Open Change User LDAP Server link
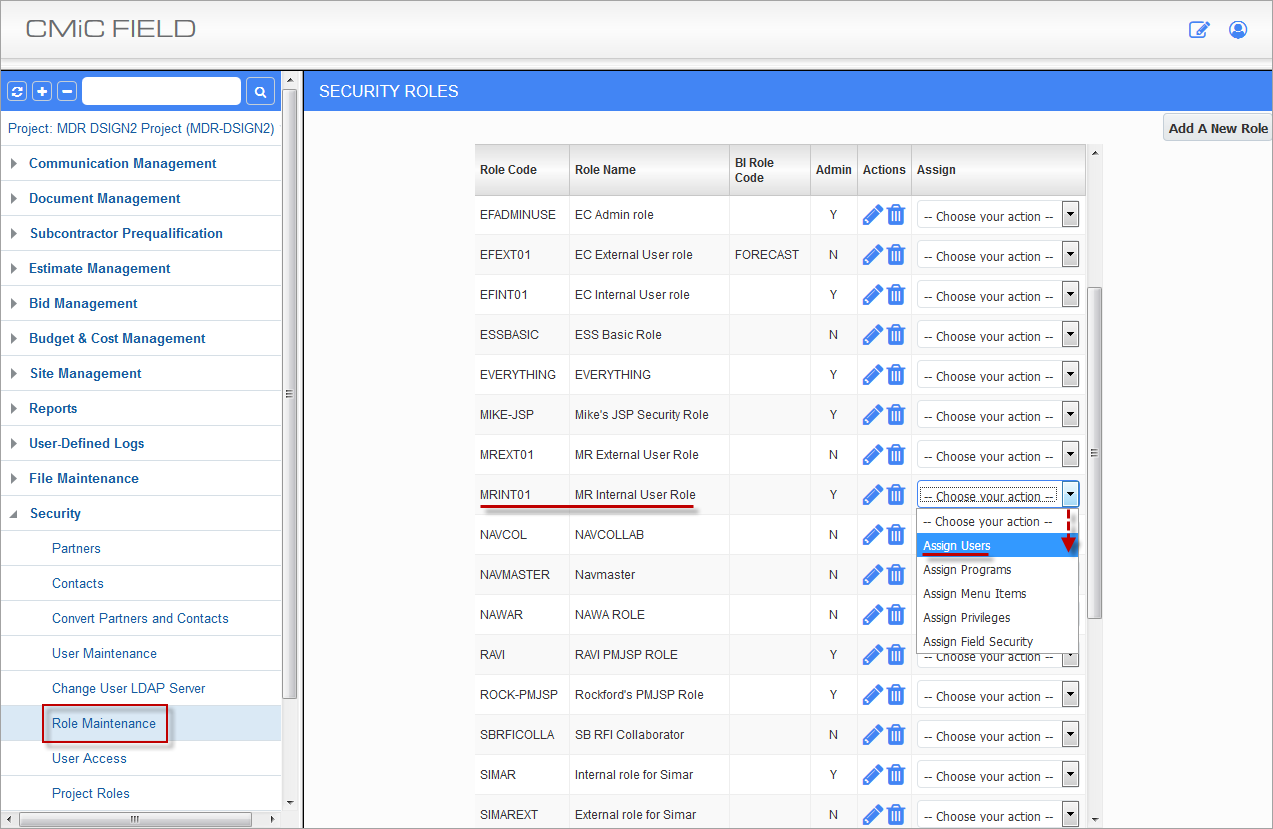The height and width of the screenshot is (829, 1273). (x=129, y=688)
